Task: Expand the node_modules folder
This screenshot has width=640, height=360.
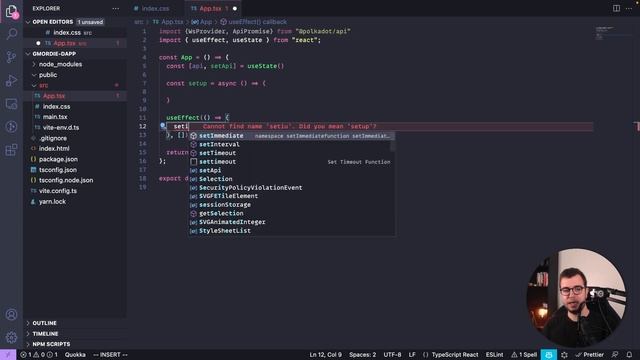Action: [x=60, y=64]
